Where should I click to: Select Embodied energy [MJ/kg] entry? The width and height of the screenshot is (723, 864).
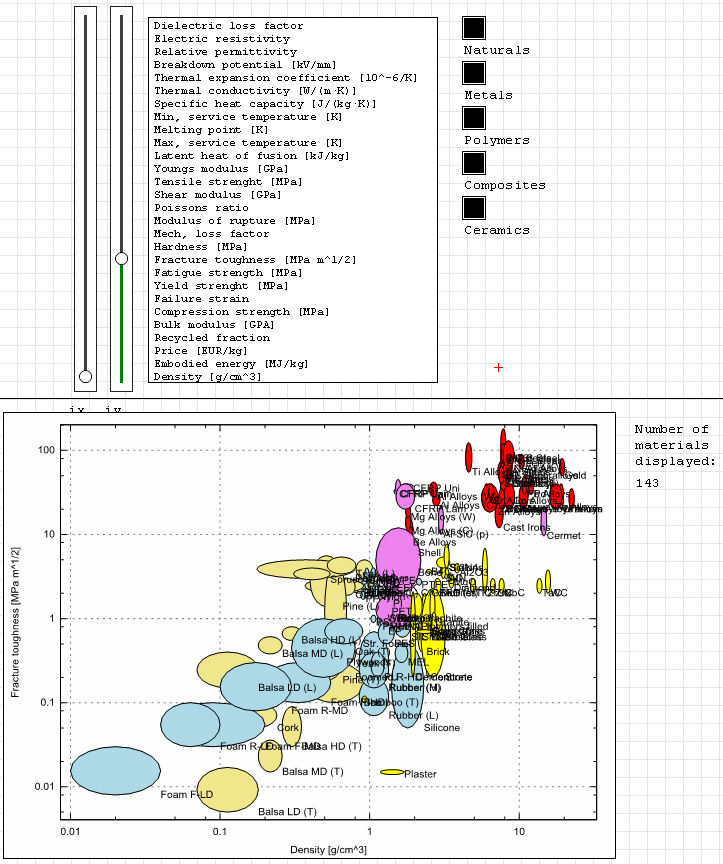coord(231,364)
